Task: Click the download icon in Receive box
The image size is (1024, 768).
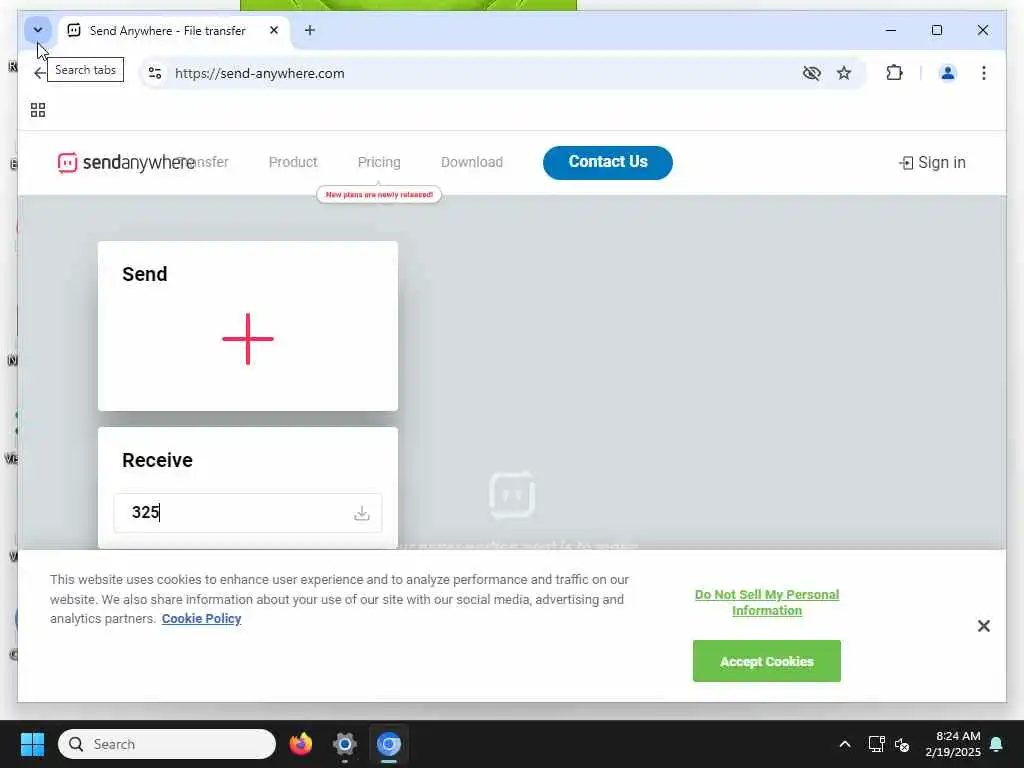Action: point(361,513)
